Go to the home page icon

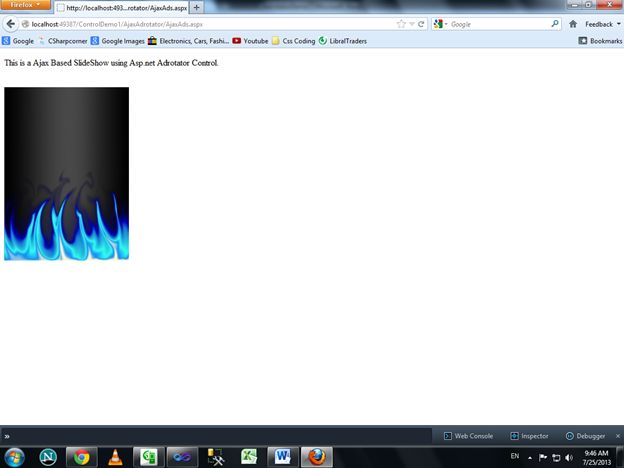click(573, 24)
